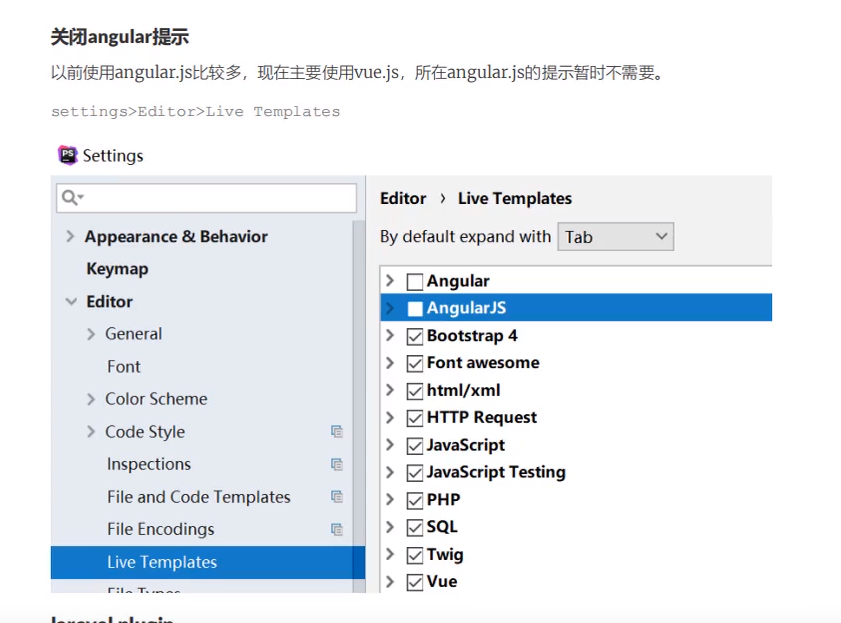The image size is (841, 623).
Task: Click the copy icon beside Inspections
Action: [337, 464]
